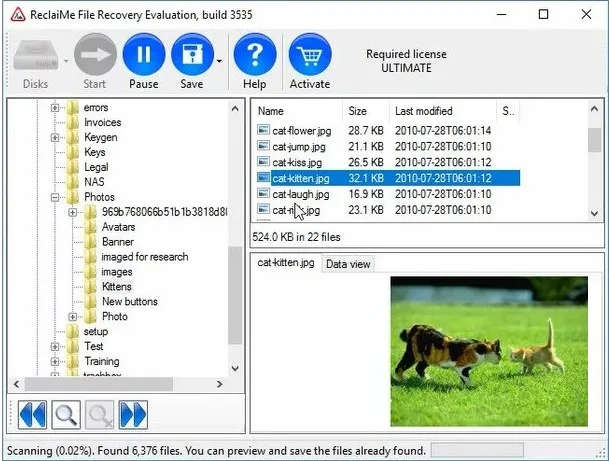Pause the scan with the Pause button
Image resolution: width=609 pixels, height=461 pixels.
[144, 54]
